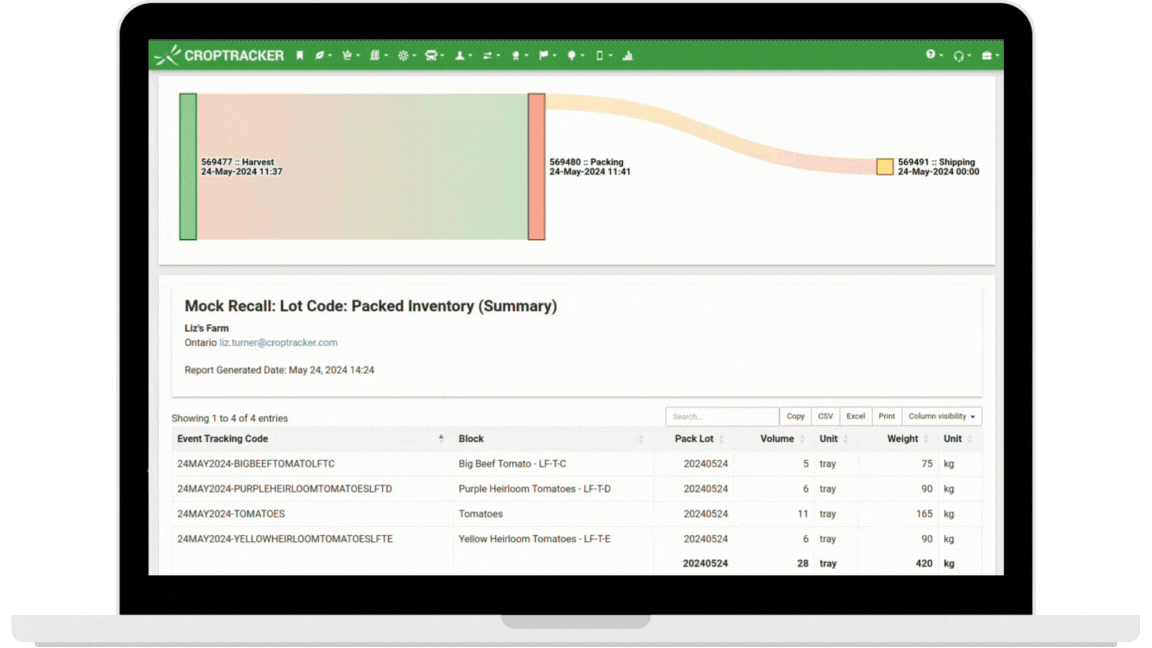Screen dimensions: 1152x648
Task: Sort by Pack Lot column arrows
Action: coord(721,439)
